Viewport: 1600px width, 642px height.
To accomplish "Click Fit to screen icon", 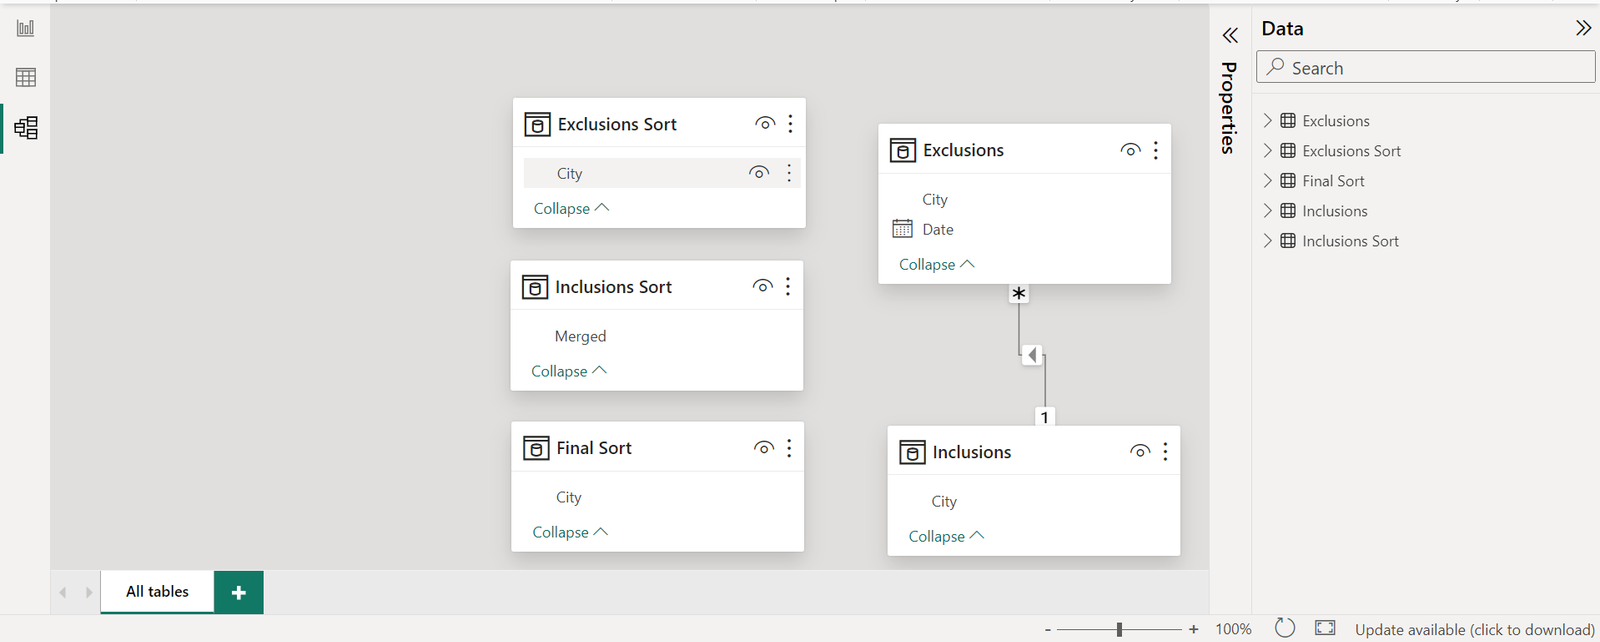I will 1325,628.
